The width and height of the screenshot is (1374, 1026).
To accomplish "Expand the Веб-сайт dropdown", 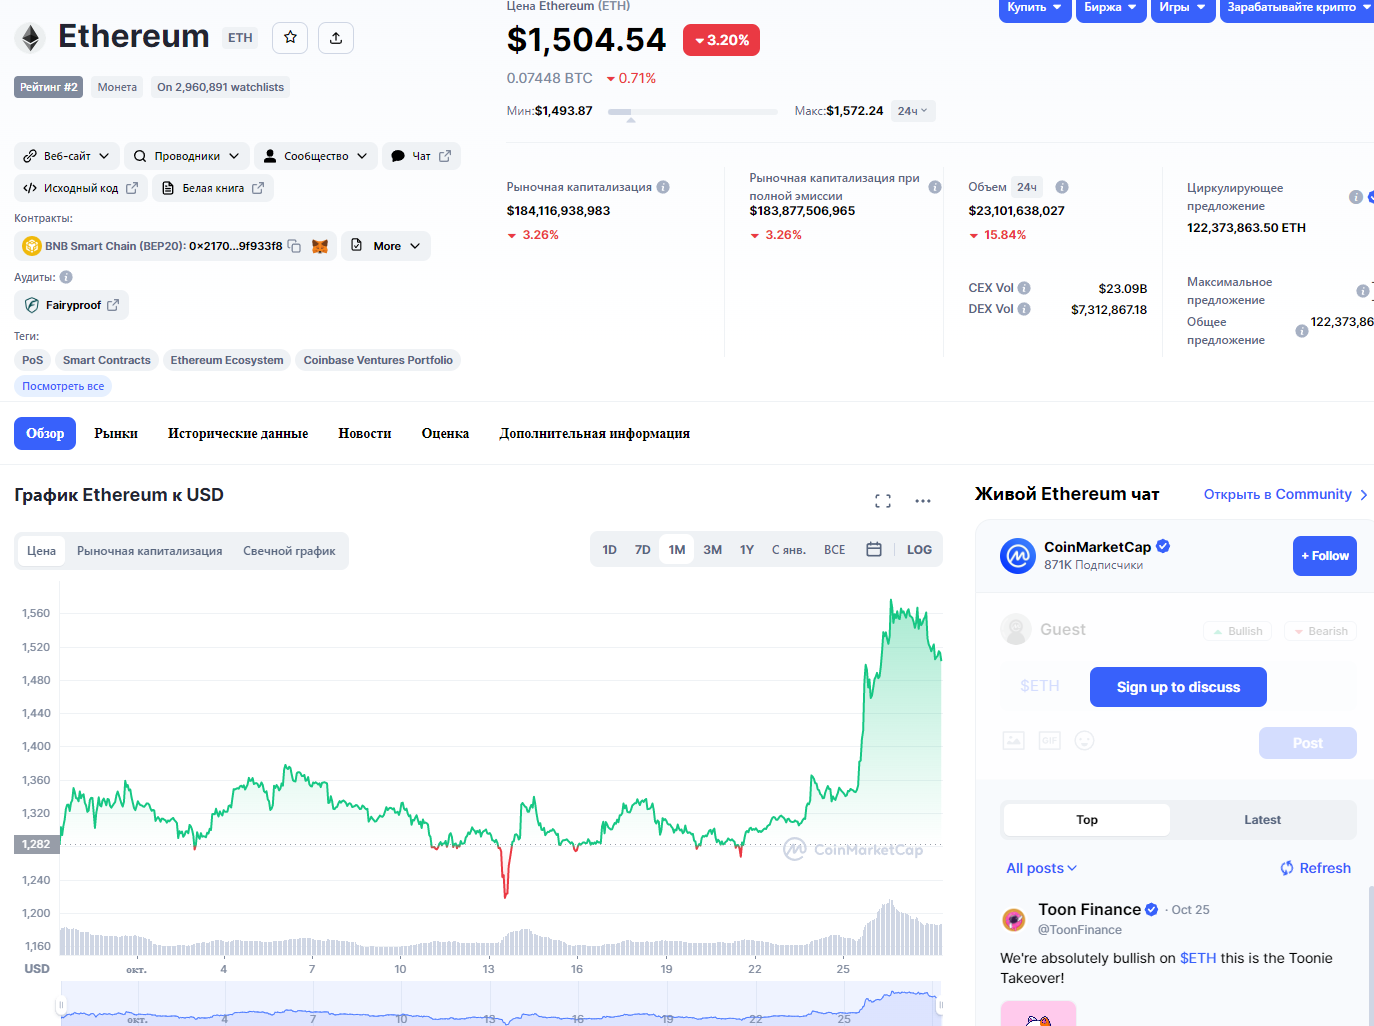I will tap(67, 156).
